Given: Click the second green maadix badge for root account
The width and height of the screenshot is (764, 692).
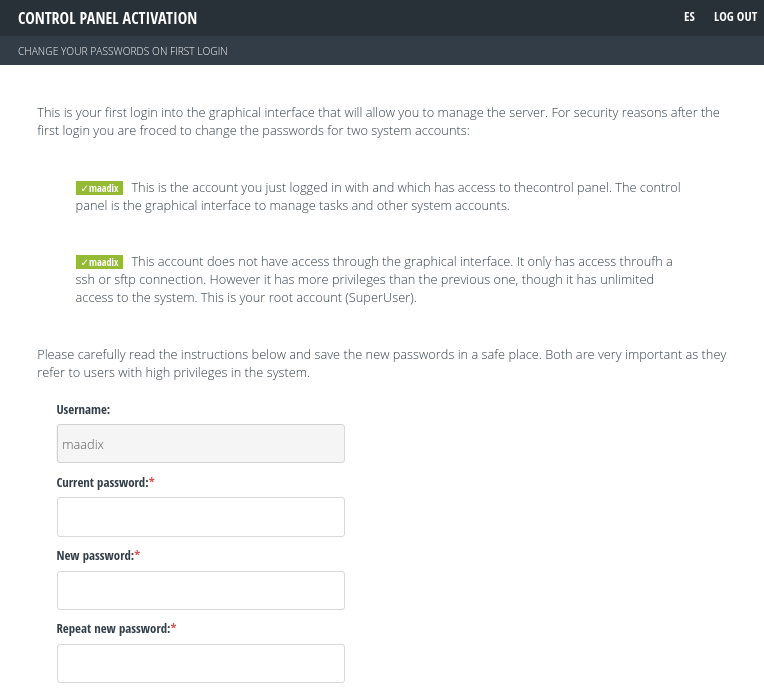Looking at the screenshot, I should pos(99,262).
